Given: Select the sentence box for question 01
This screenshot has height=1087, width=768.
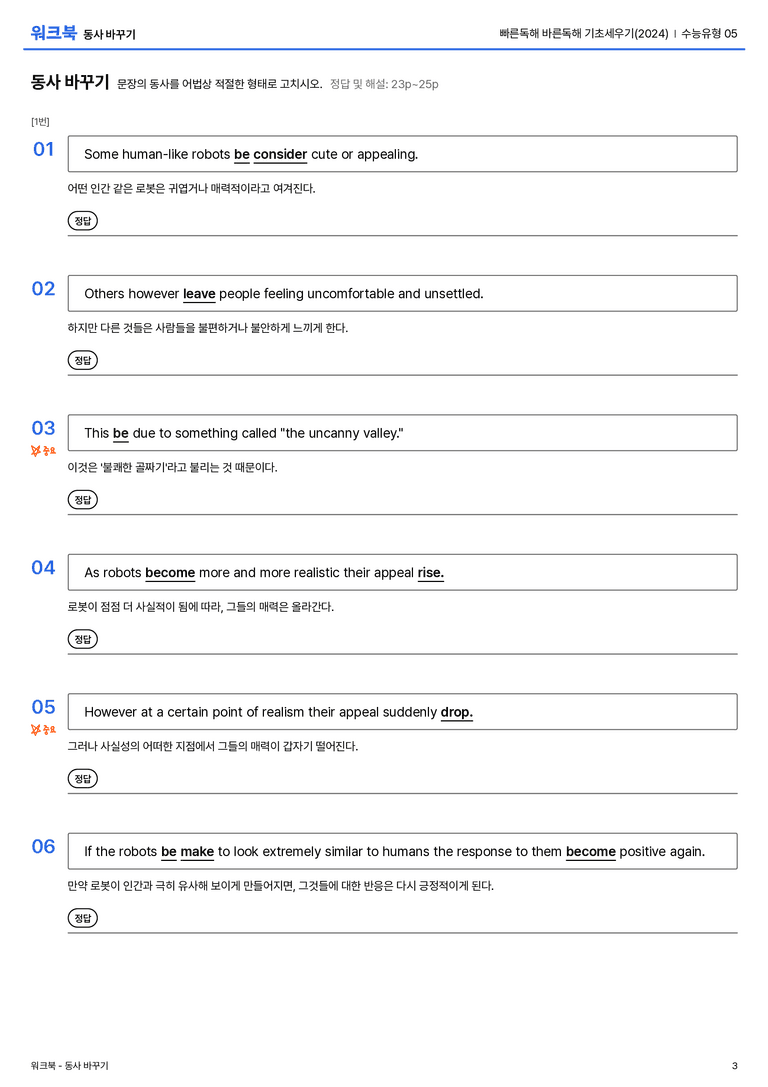Looking at the screenshot, I should point(402,154).
